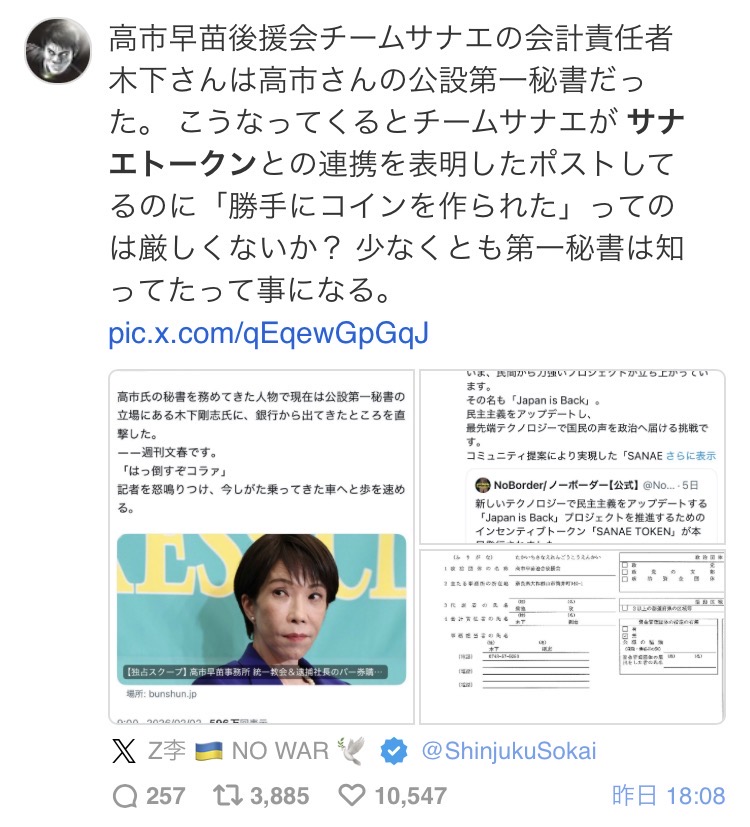Viewport: 750px width, 827px height.
Task: Click the blue verified badge icon
Action: tap(395, 751)
